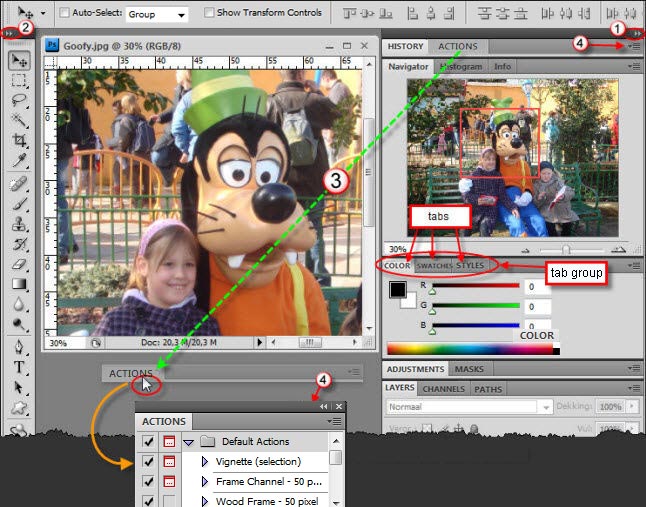The width and height of the screenshot is (646, 507).
Task: Expand the Frame Channel action
Action: (x=205, y=481)
